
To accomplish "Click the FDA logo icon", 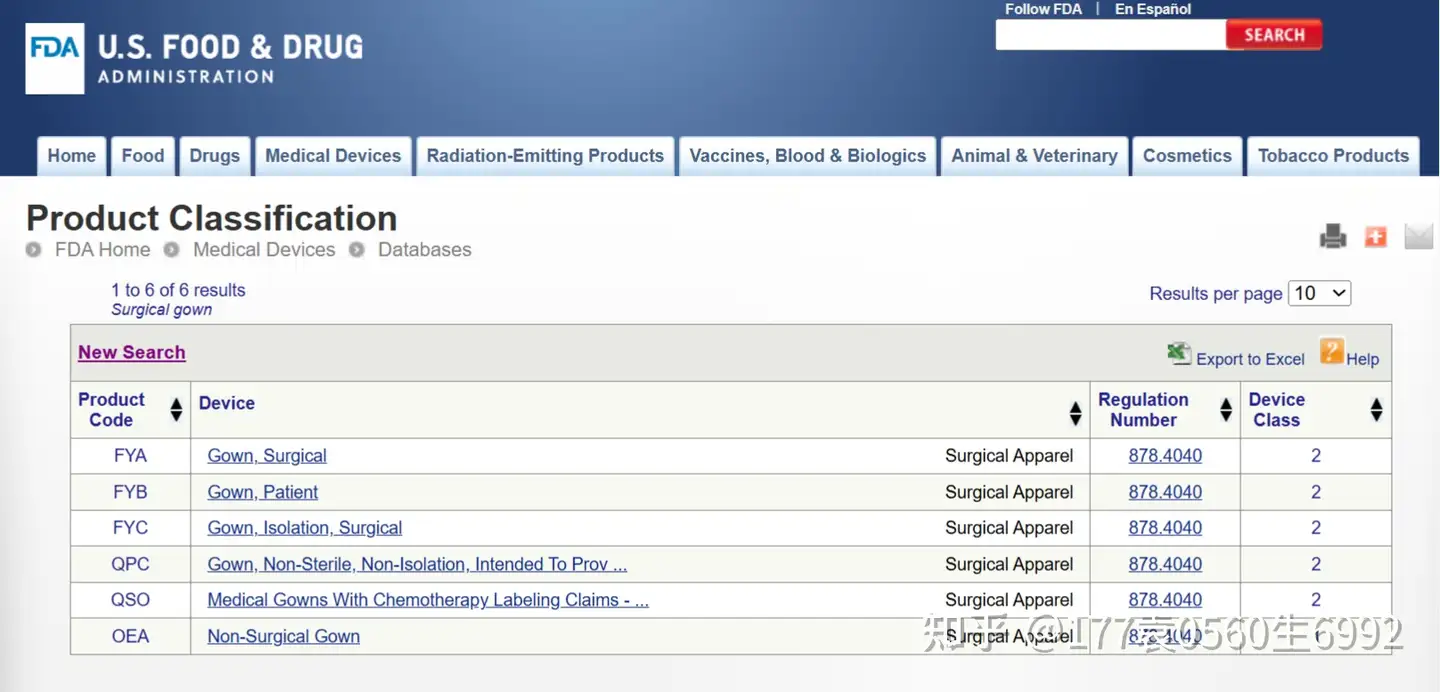I will 55,58.
